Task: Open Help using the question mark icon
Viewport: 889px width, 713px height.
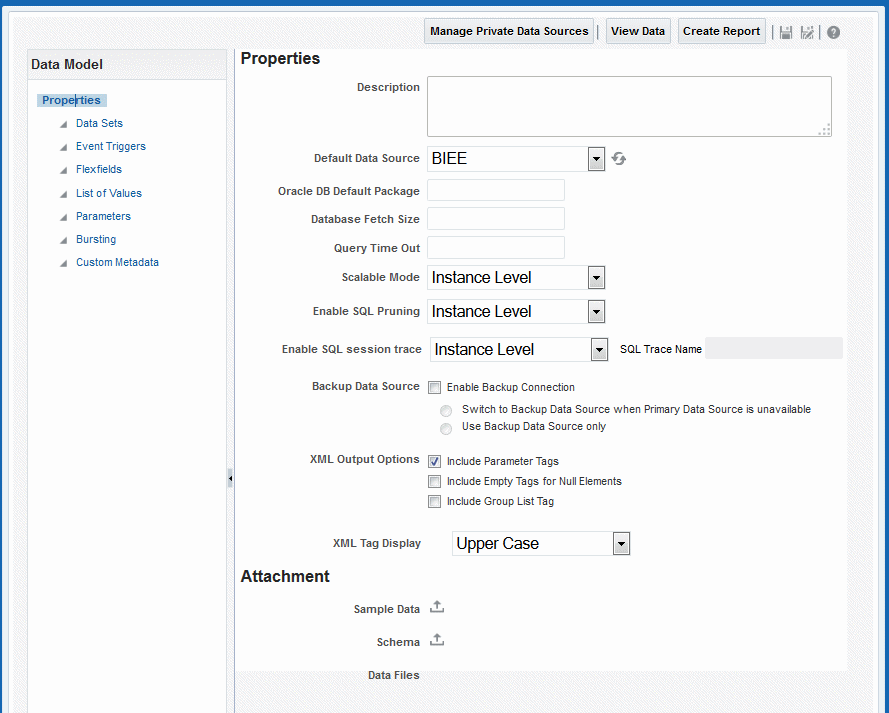Action: point(833,31)
